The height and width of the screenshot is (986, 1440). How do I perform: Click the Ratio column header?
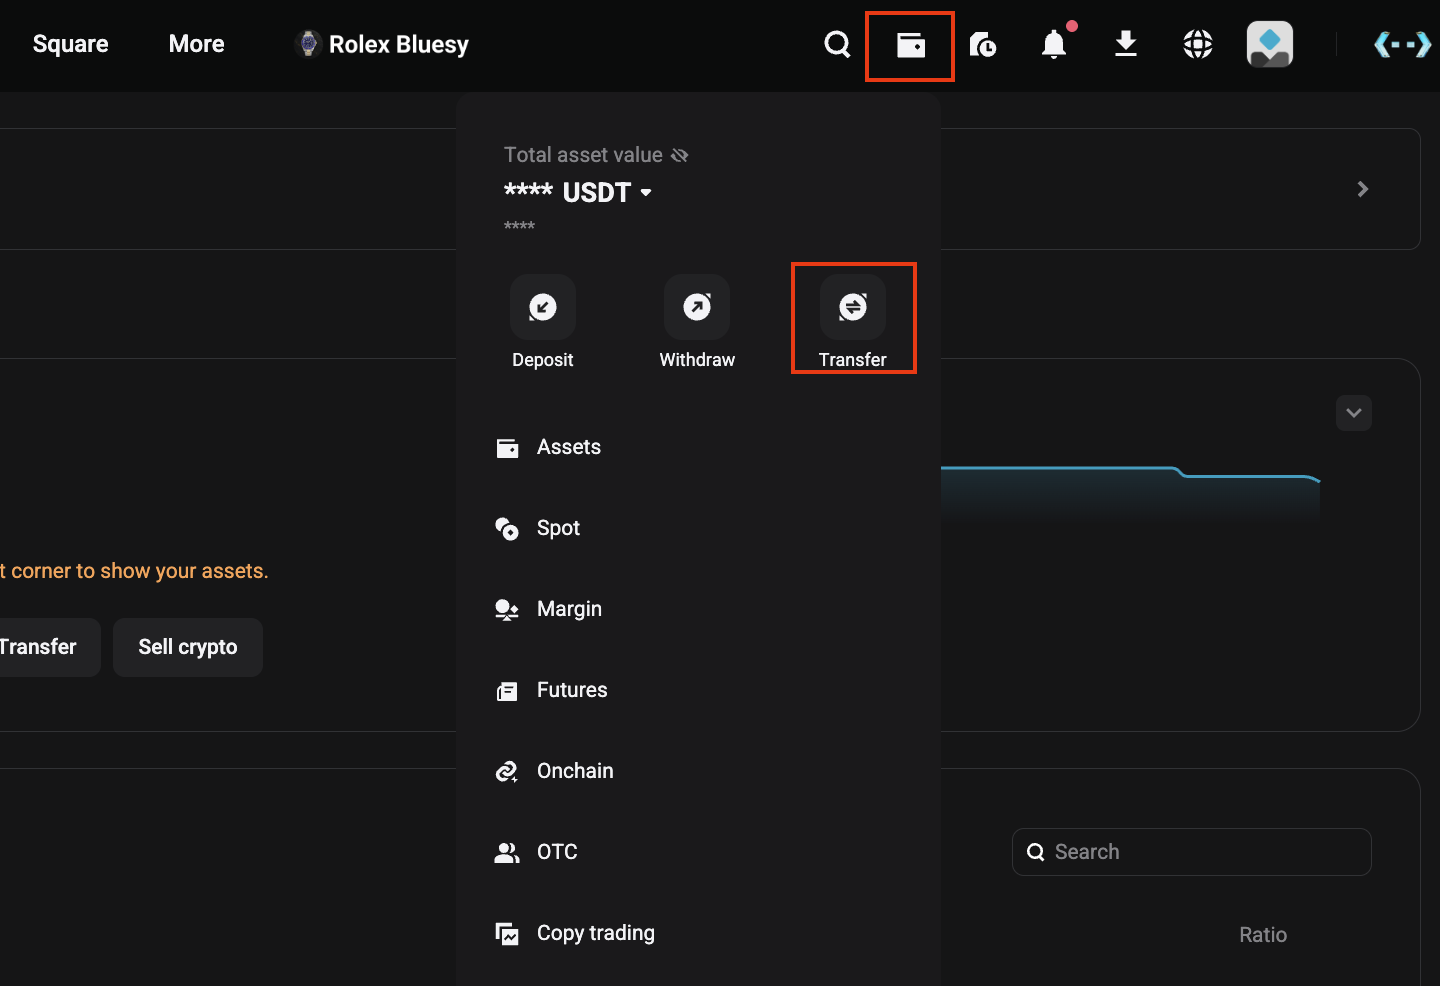coord(1263,935)
